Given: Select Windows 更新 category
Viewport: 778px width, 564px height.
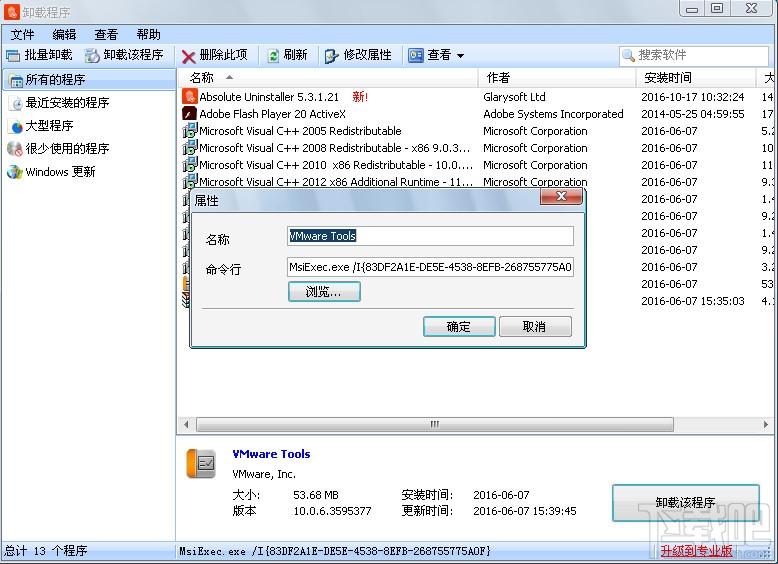Looking at the screenshot, I should [x=61, y=172].
